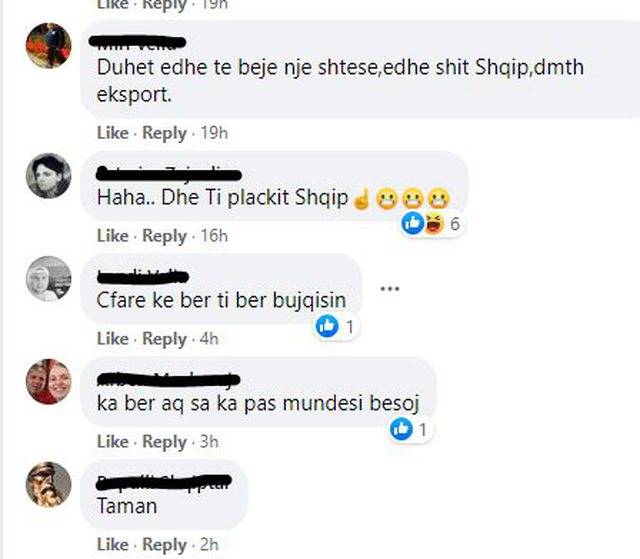Image resolution: width=640 pixels, height=559 pixels.
Task: Click the like reaction icon under 'Haha.. Dhe Ti' comment
Action: point(413,223)
